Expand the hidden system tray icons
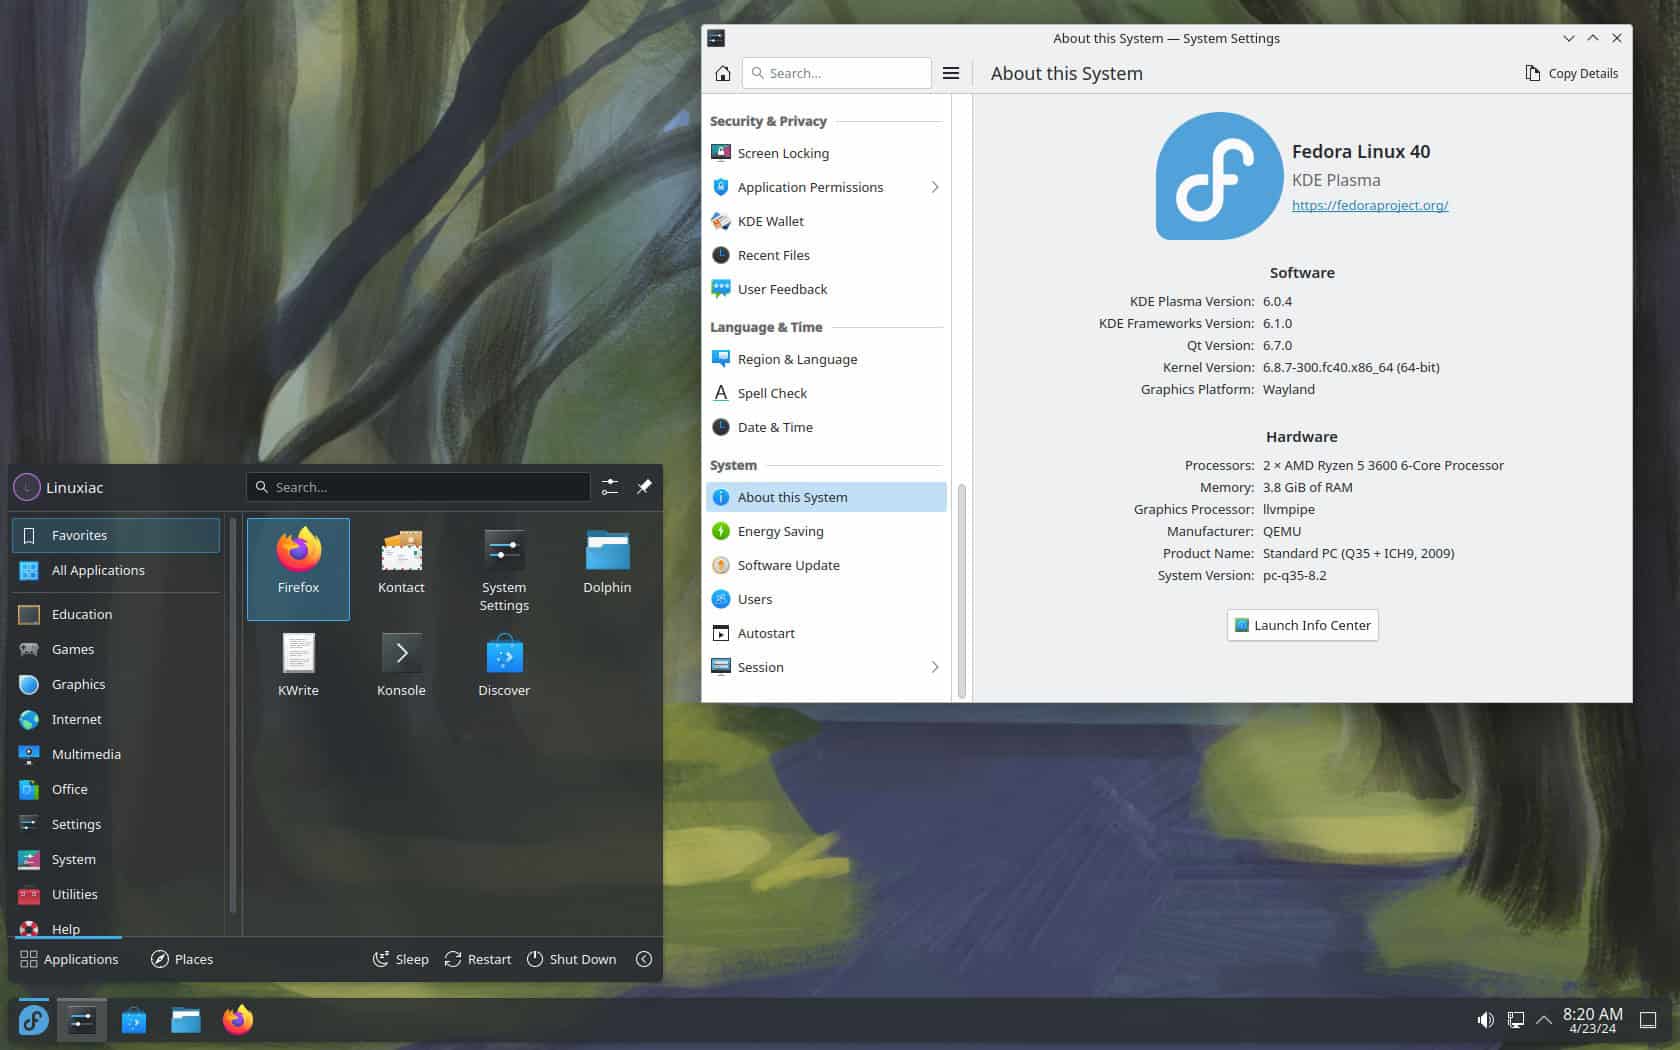1680x1050 pixels. [1544, 1020]
